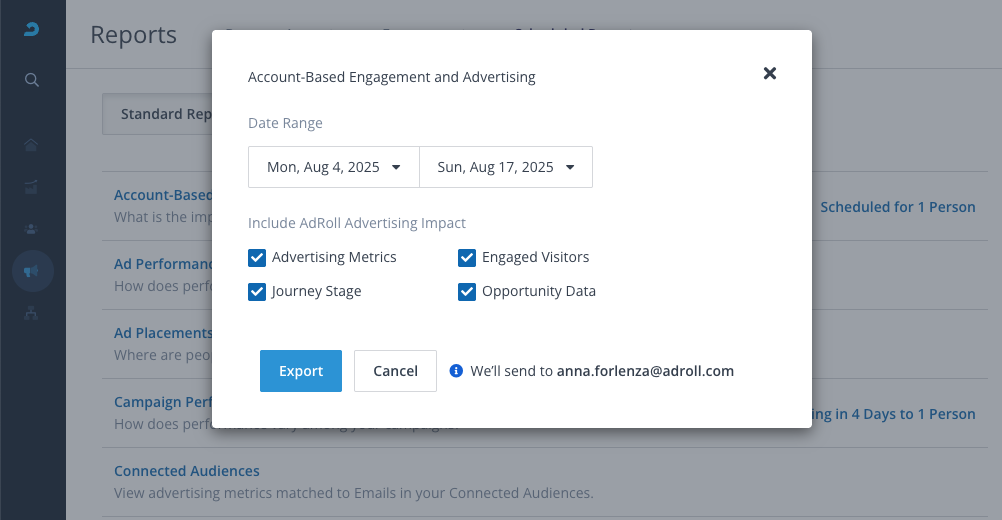Uncheck the Advertising Metrics checkbox
The image size is (1002, 520).
pyautogui.click(x=257, y=258)
